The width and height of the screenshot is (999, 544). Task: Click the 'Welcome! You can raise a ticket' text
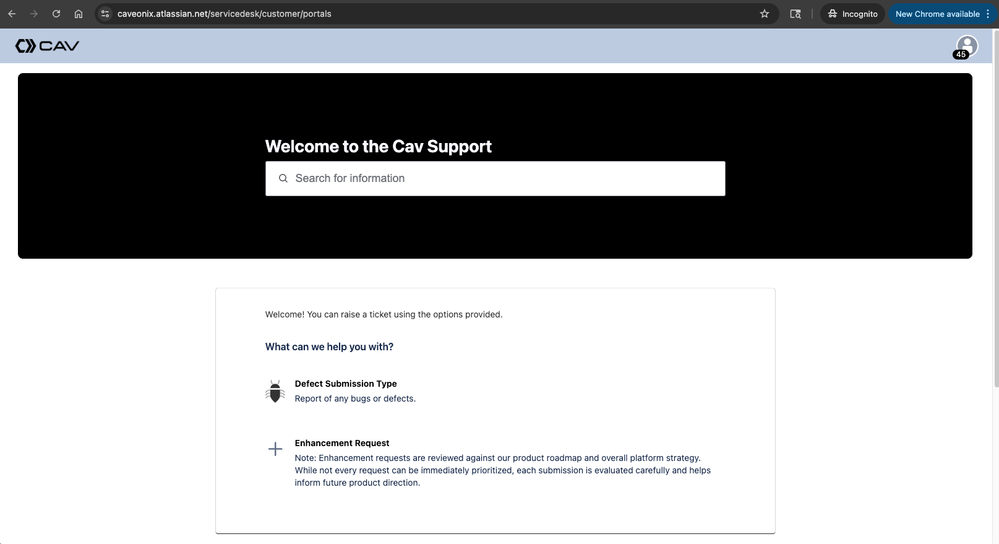384,314
